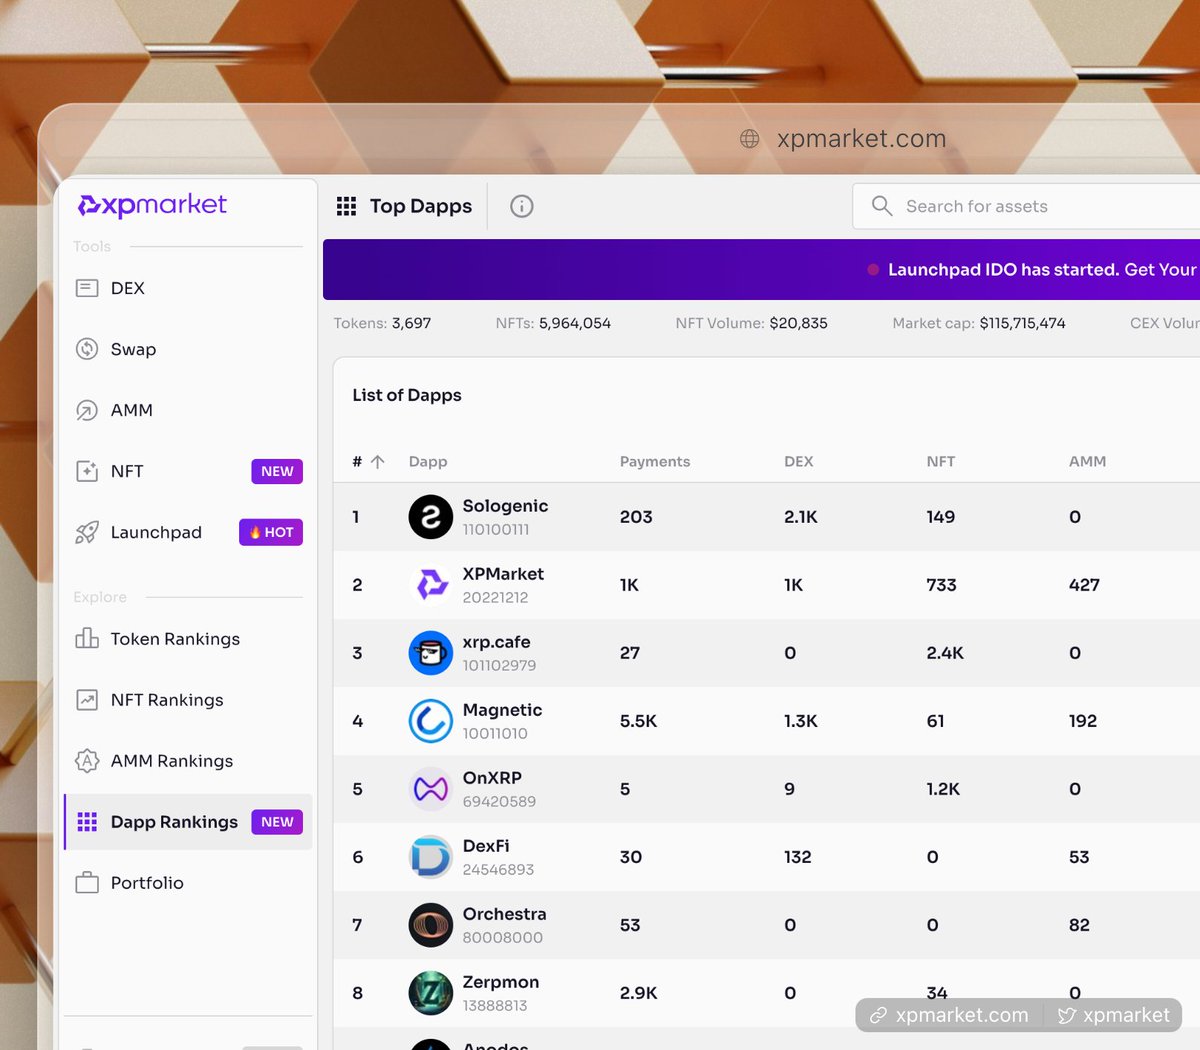Switch to the Explore section
The image size is (1200, 1050).
[100, 597]
